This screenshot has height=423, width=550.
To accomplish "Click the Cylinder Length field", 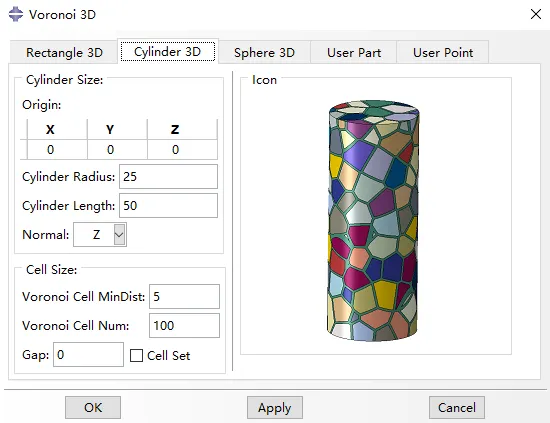I will (168, 206).
